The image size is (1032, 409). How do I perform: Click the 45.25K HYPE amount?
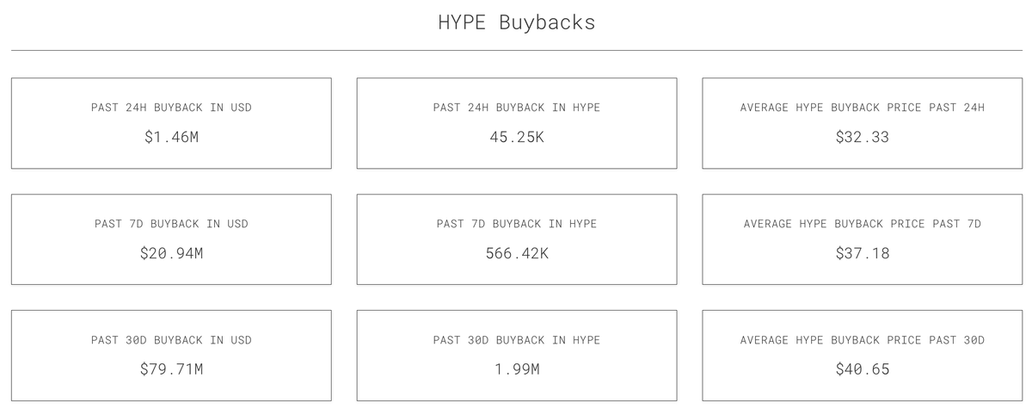click(x=516, y=137)
